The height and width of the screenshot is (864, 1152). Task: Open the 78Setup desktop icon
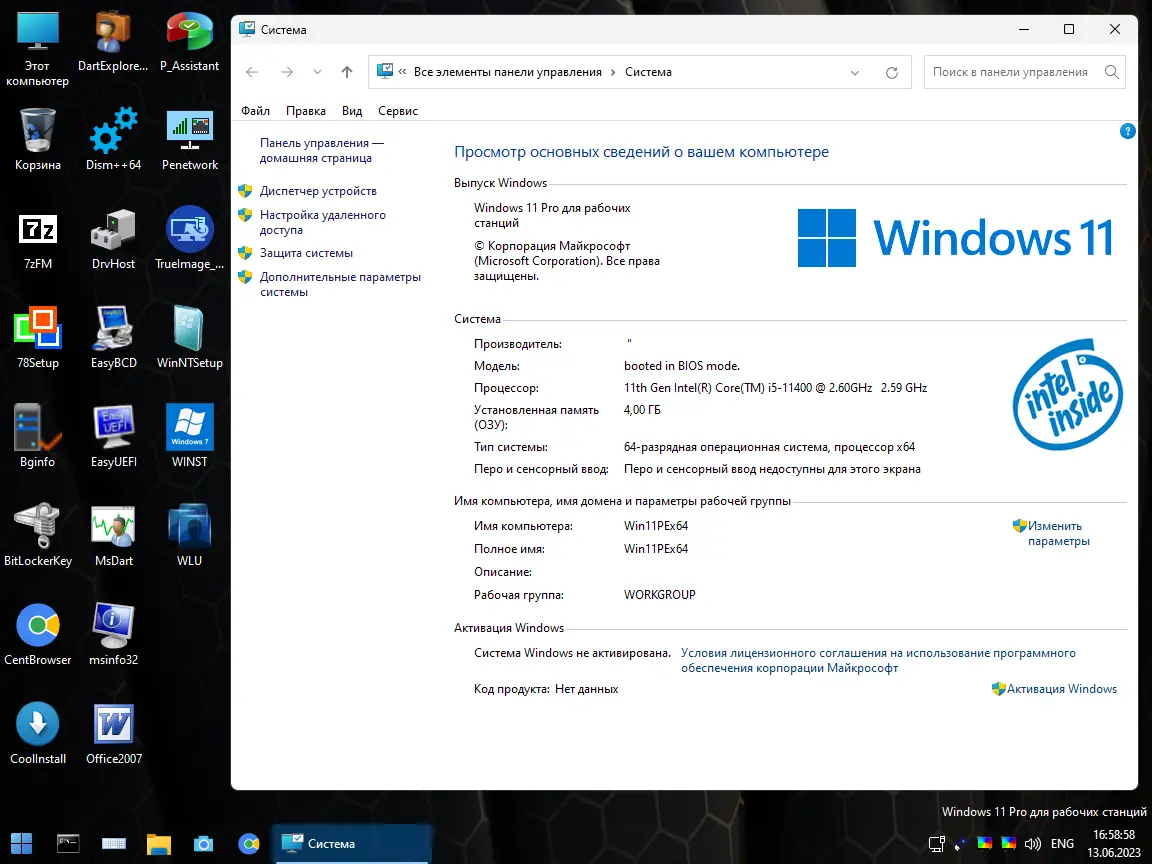point(37,338)
